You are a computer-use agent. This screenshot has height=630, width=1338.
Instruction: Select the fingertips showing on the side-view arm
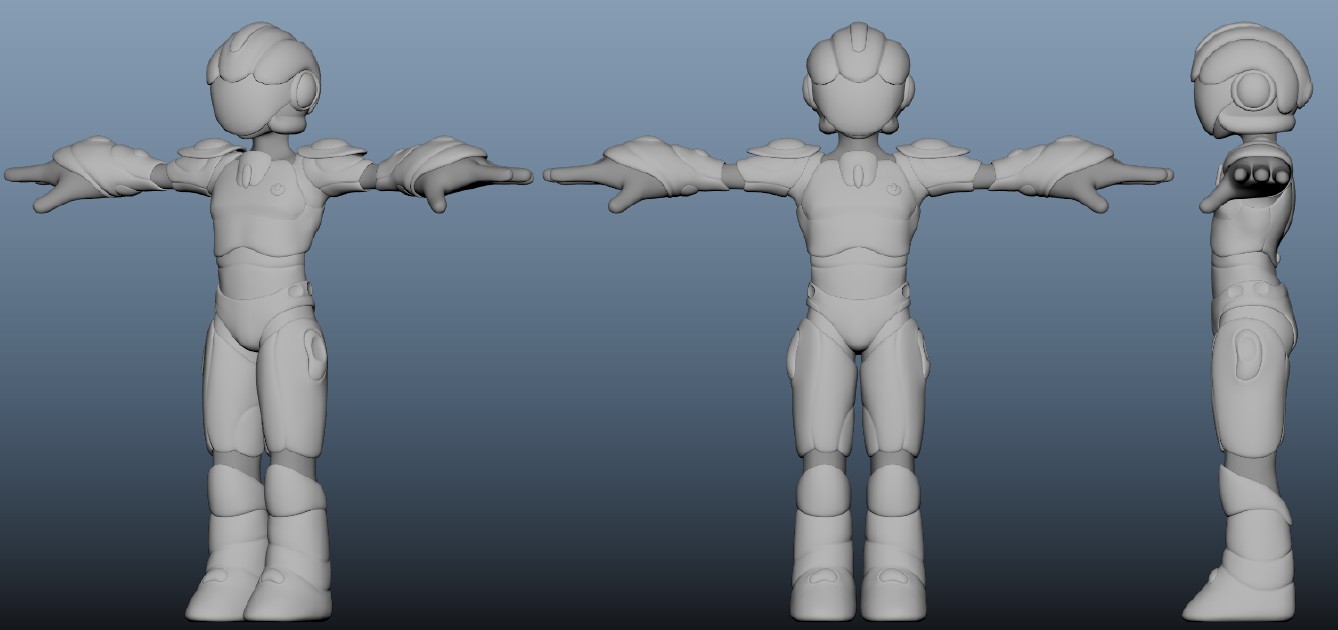point(1262,176)
